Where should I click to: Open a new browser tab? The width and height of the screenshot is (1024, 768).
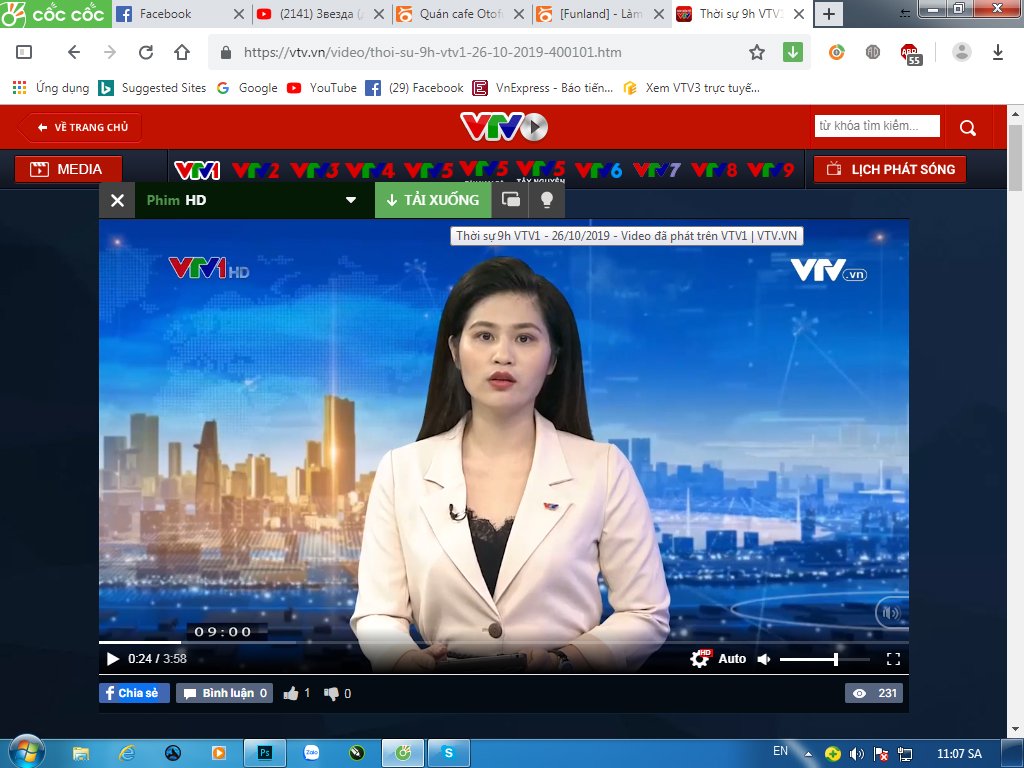pyautogui.click(x=828, y=14)
